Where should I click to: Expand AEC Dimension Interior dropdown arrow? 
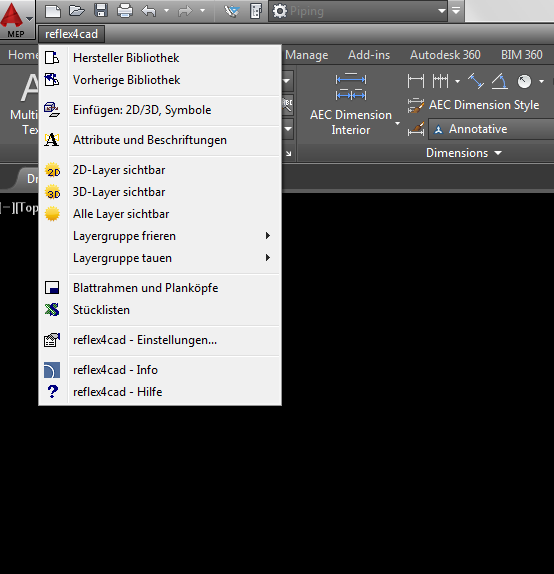tap(397, 123)
